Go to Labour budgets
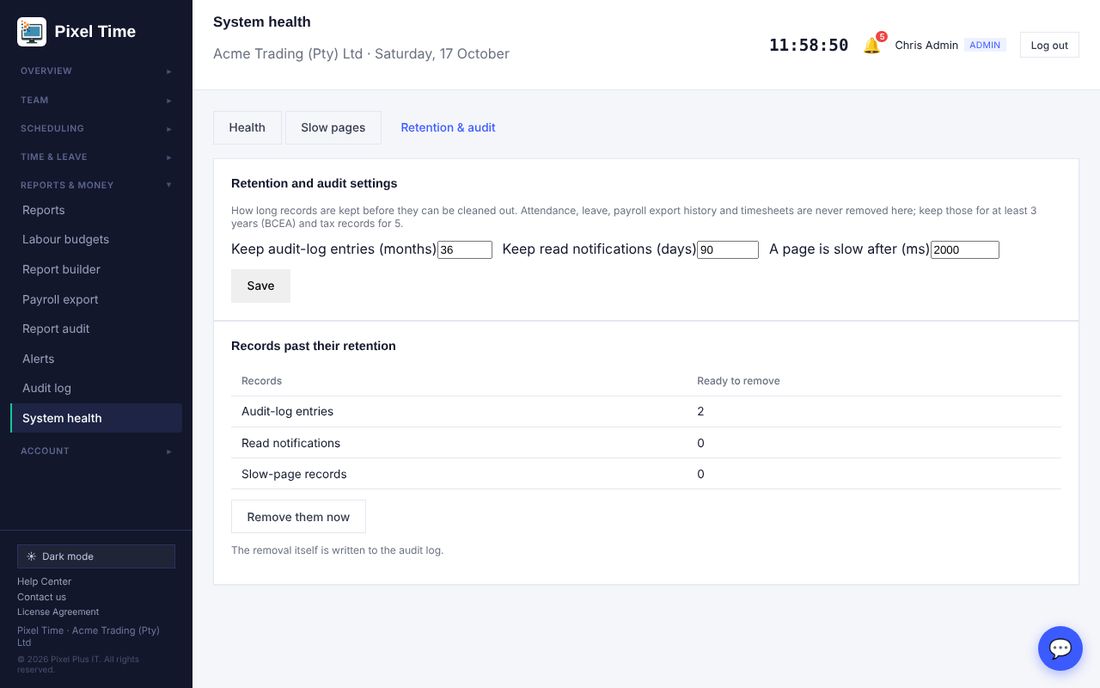Image resolution: width=1100 pixels, height=688 pixels. [96, 240]
